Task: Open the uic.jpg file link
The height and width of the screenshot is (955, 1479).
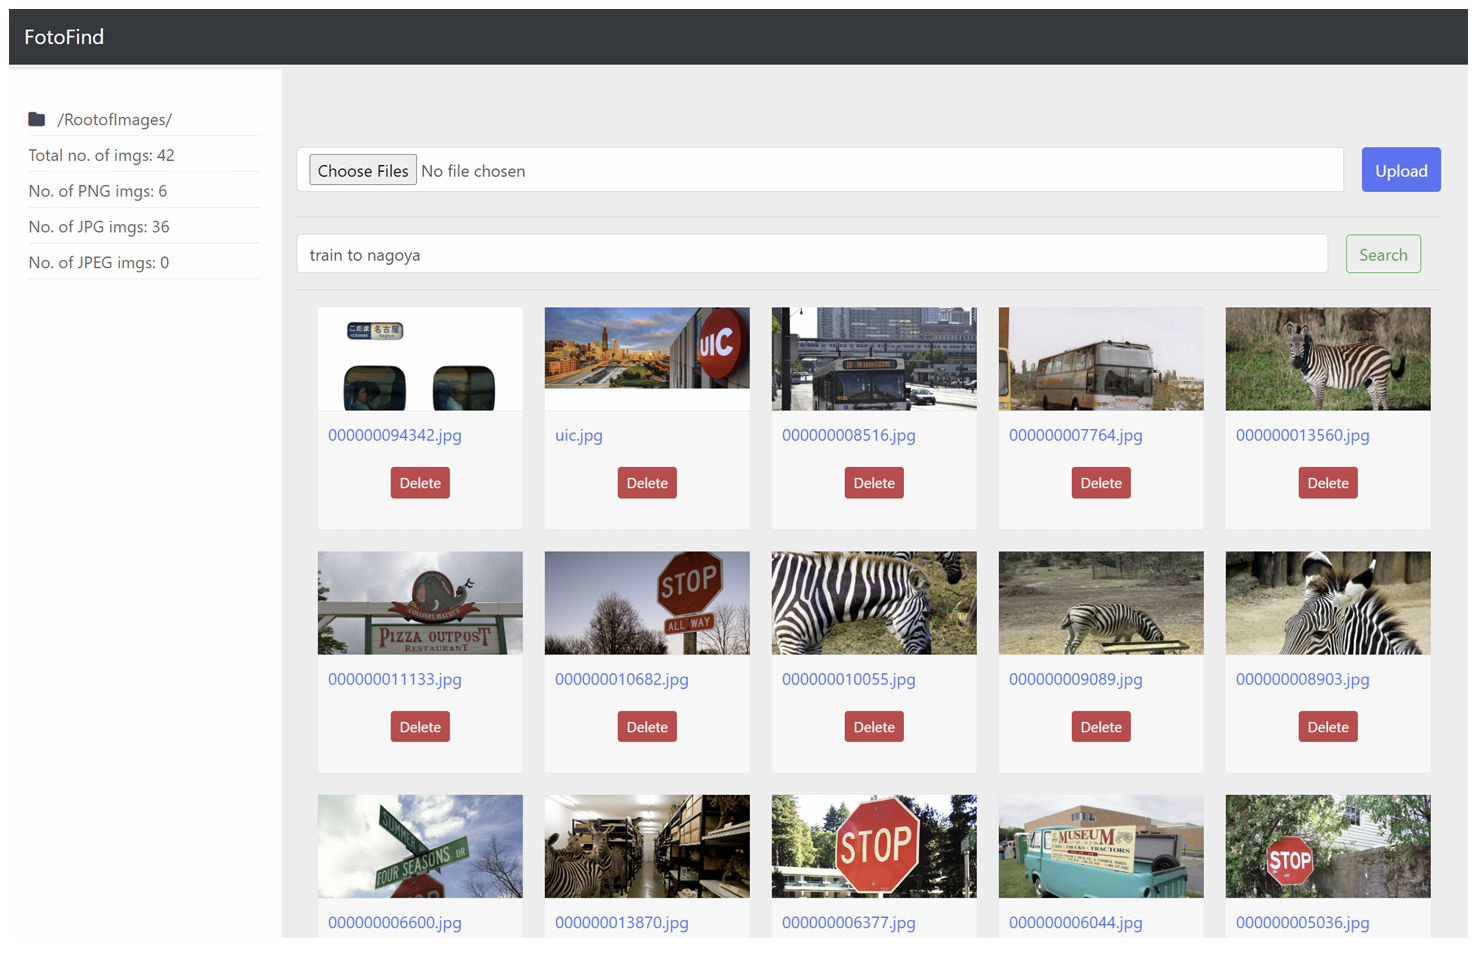Action: coord(579,435)
